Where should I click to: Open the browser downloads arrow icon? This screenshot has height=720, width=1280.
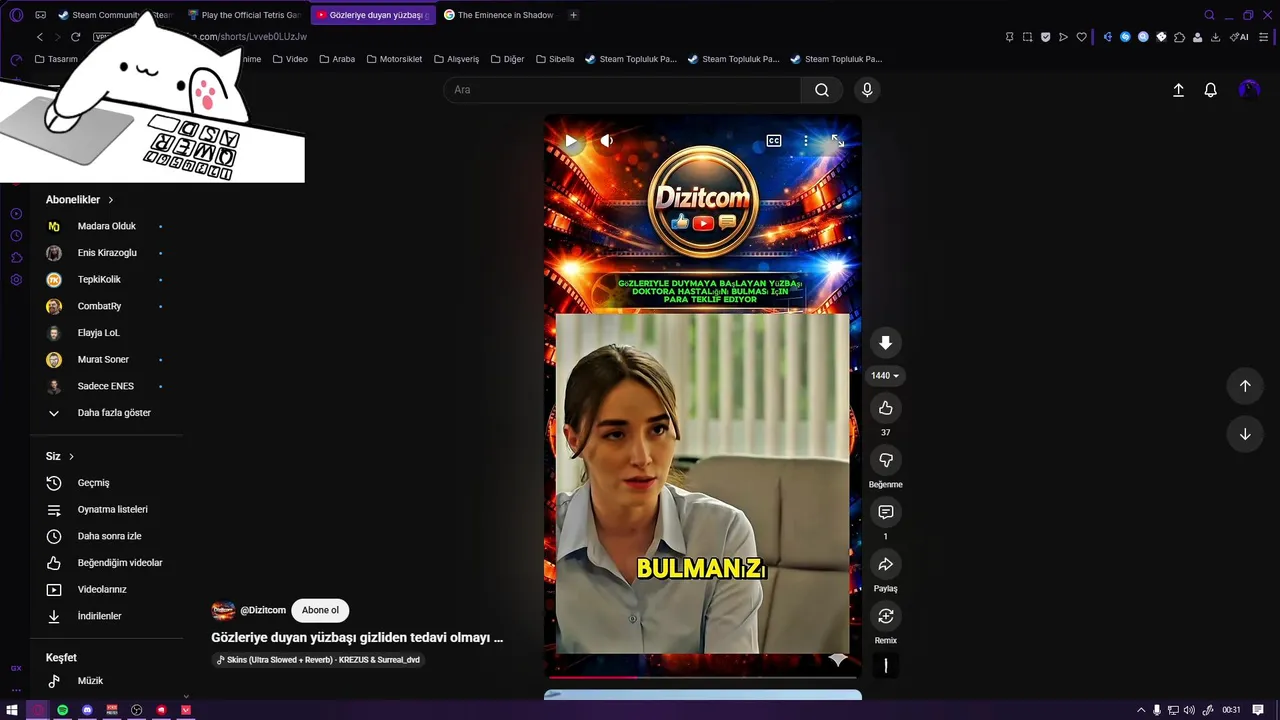coord(1215,37)
